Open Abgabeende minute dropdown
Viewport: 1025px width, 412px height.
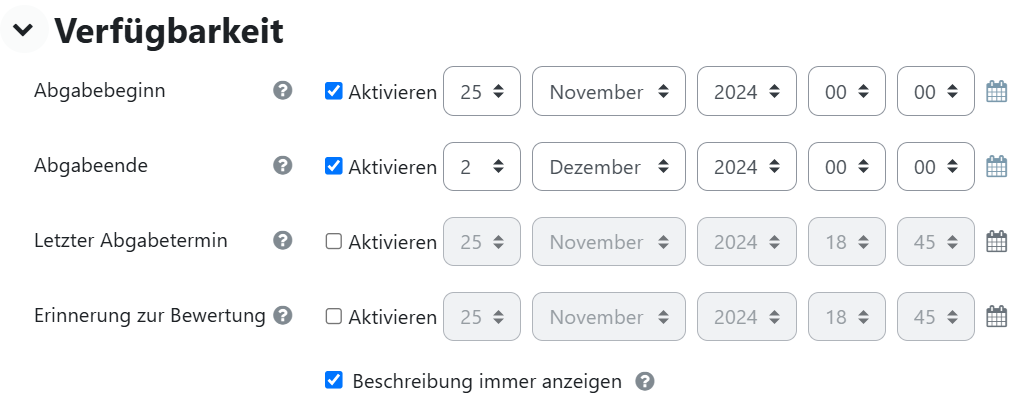(935, 166)
